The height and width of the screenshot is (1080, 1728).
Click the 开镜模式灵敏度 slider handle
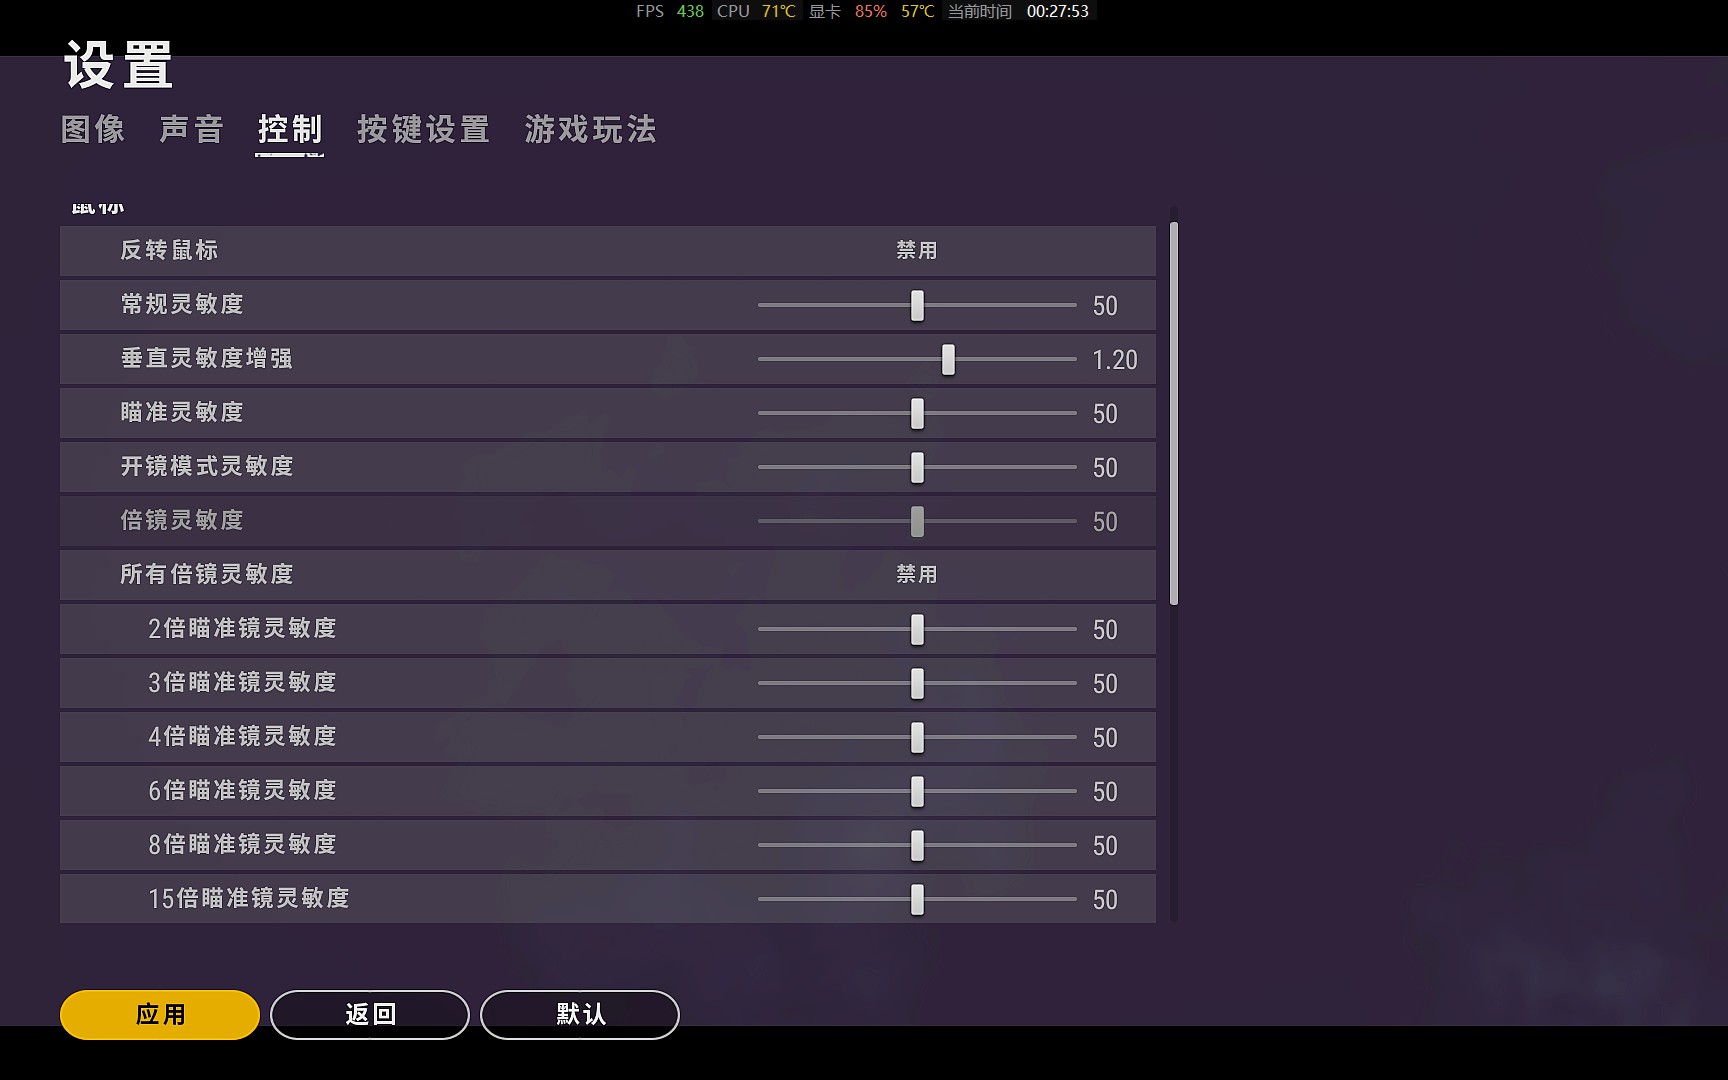coord(917,468)
